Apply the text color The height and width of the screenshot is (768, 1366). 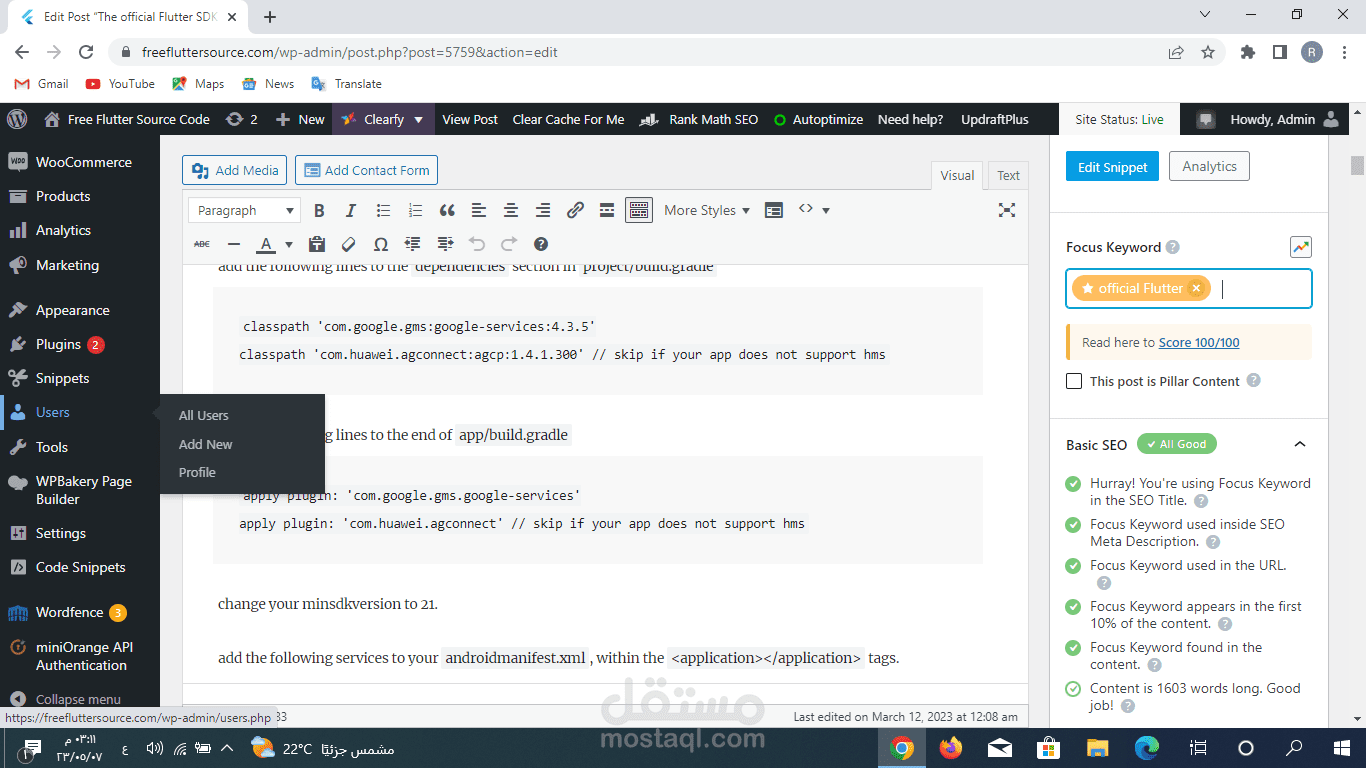[266, 244]
